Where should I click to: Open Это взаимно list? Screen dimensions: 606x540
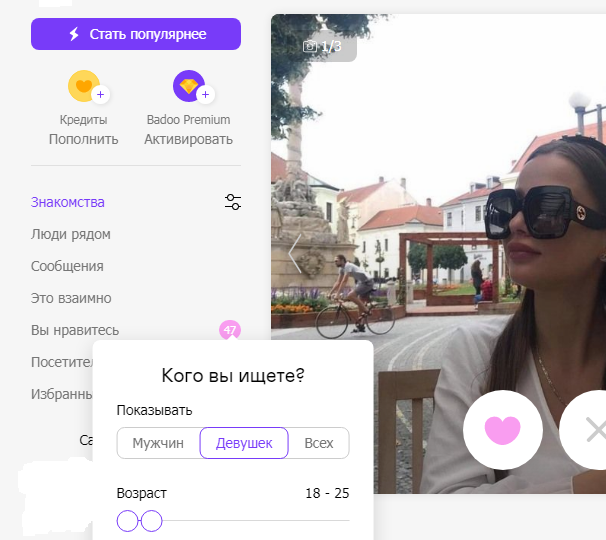(71, 298)
